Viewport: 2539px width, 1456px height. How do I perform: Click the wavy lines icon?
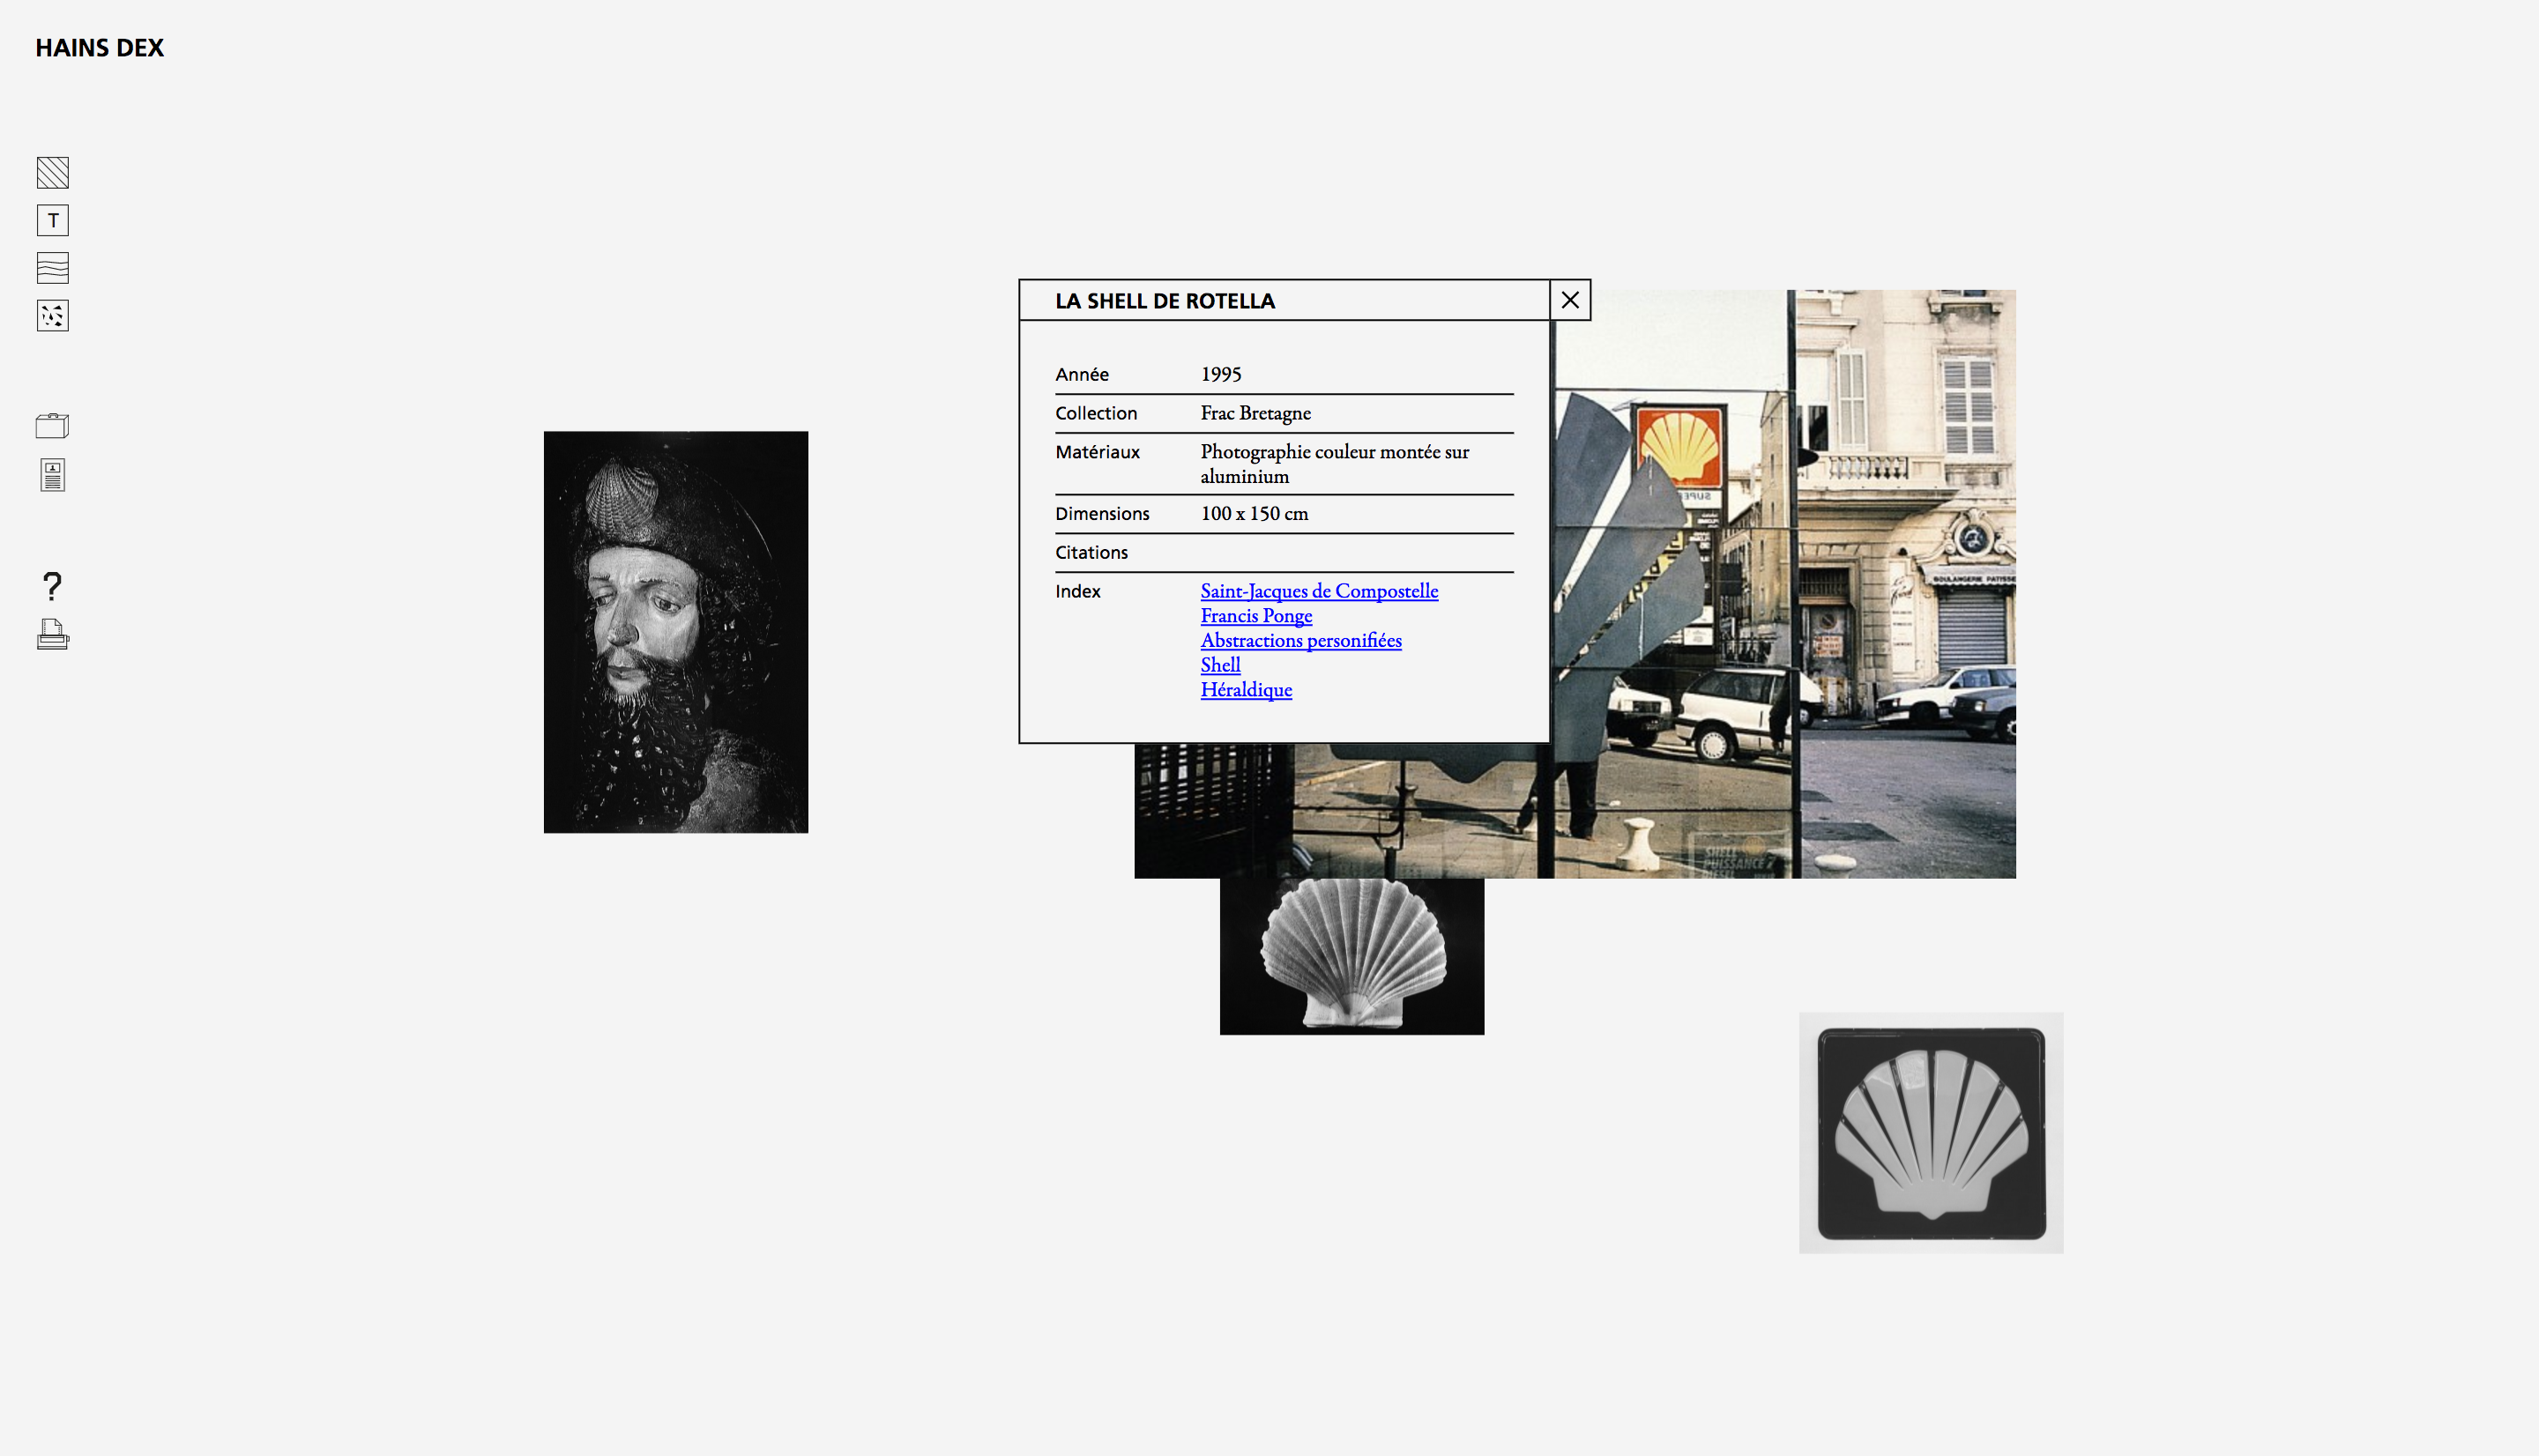[x=53, y=268]
